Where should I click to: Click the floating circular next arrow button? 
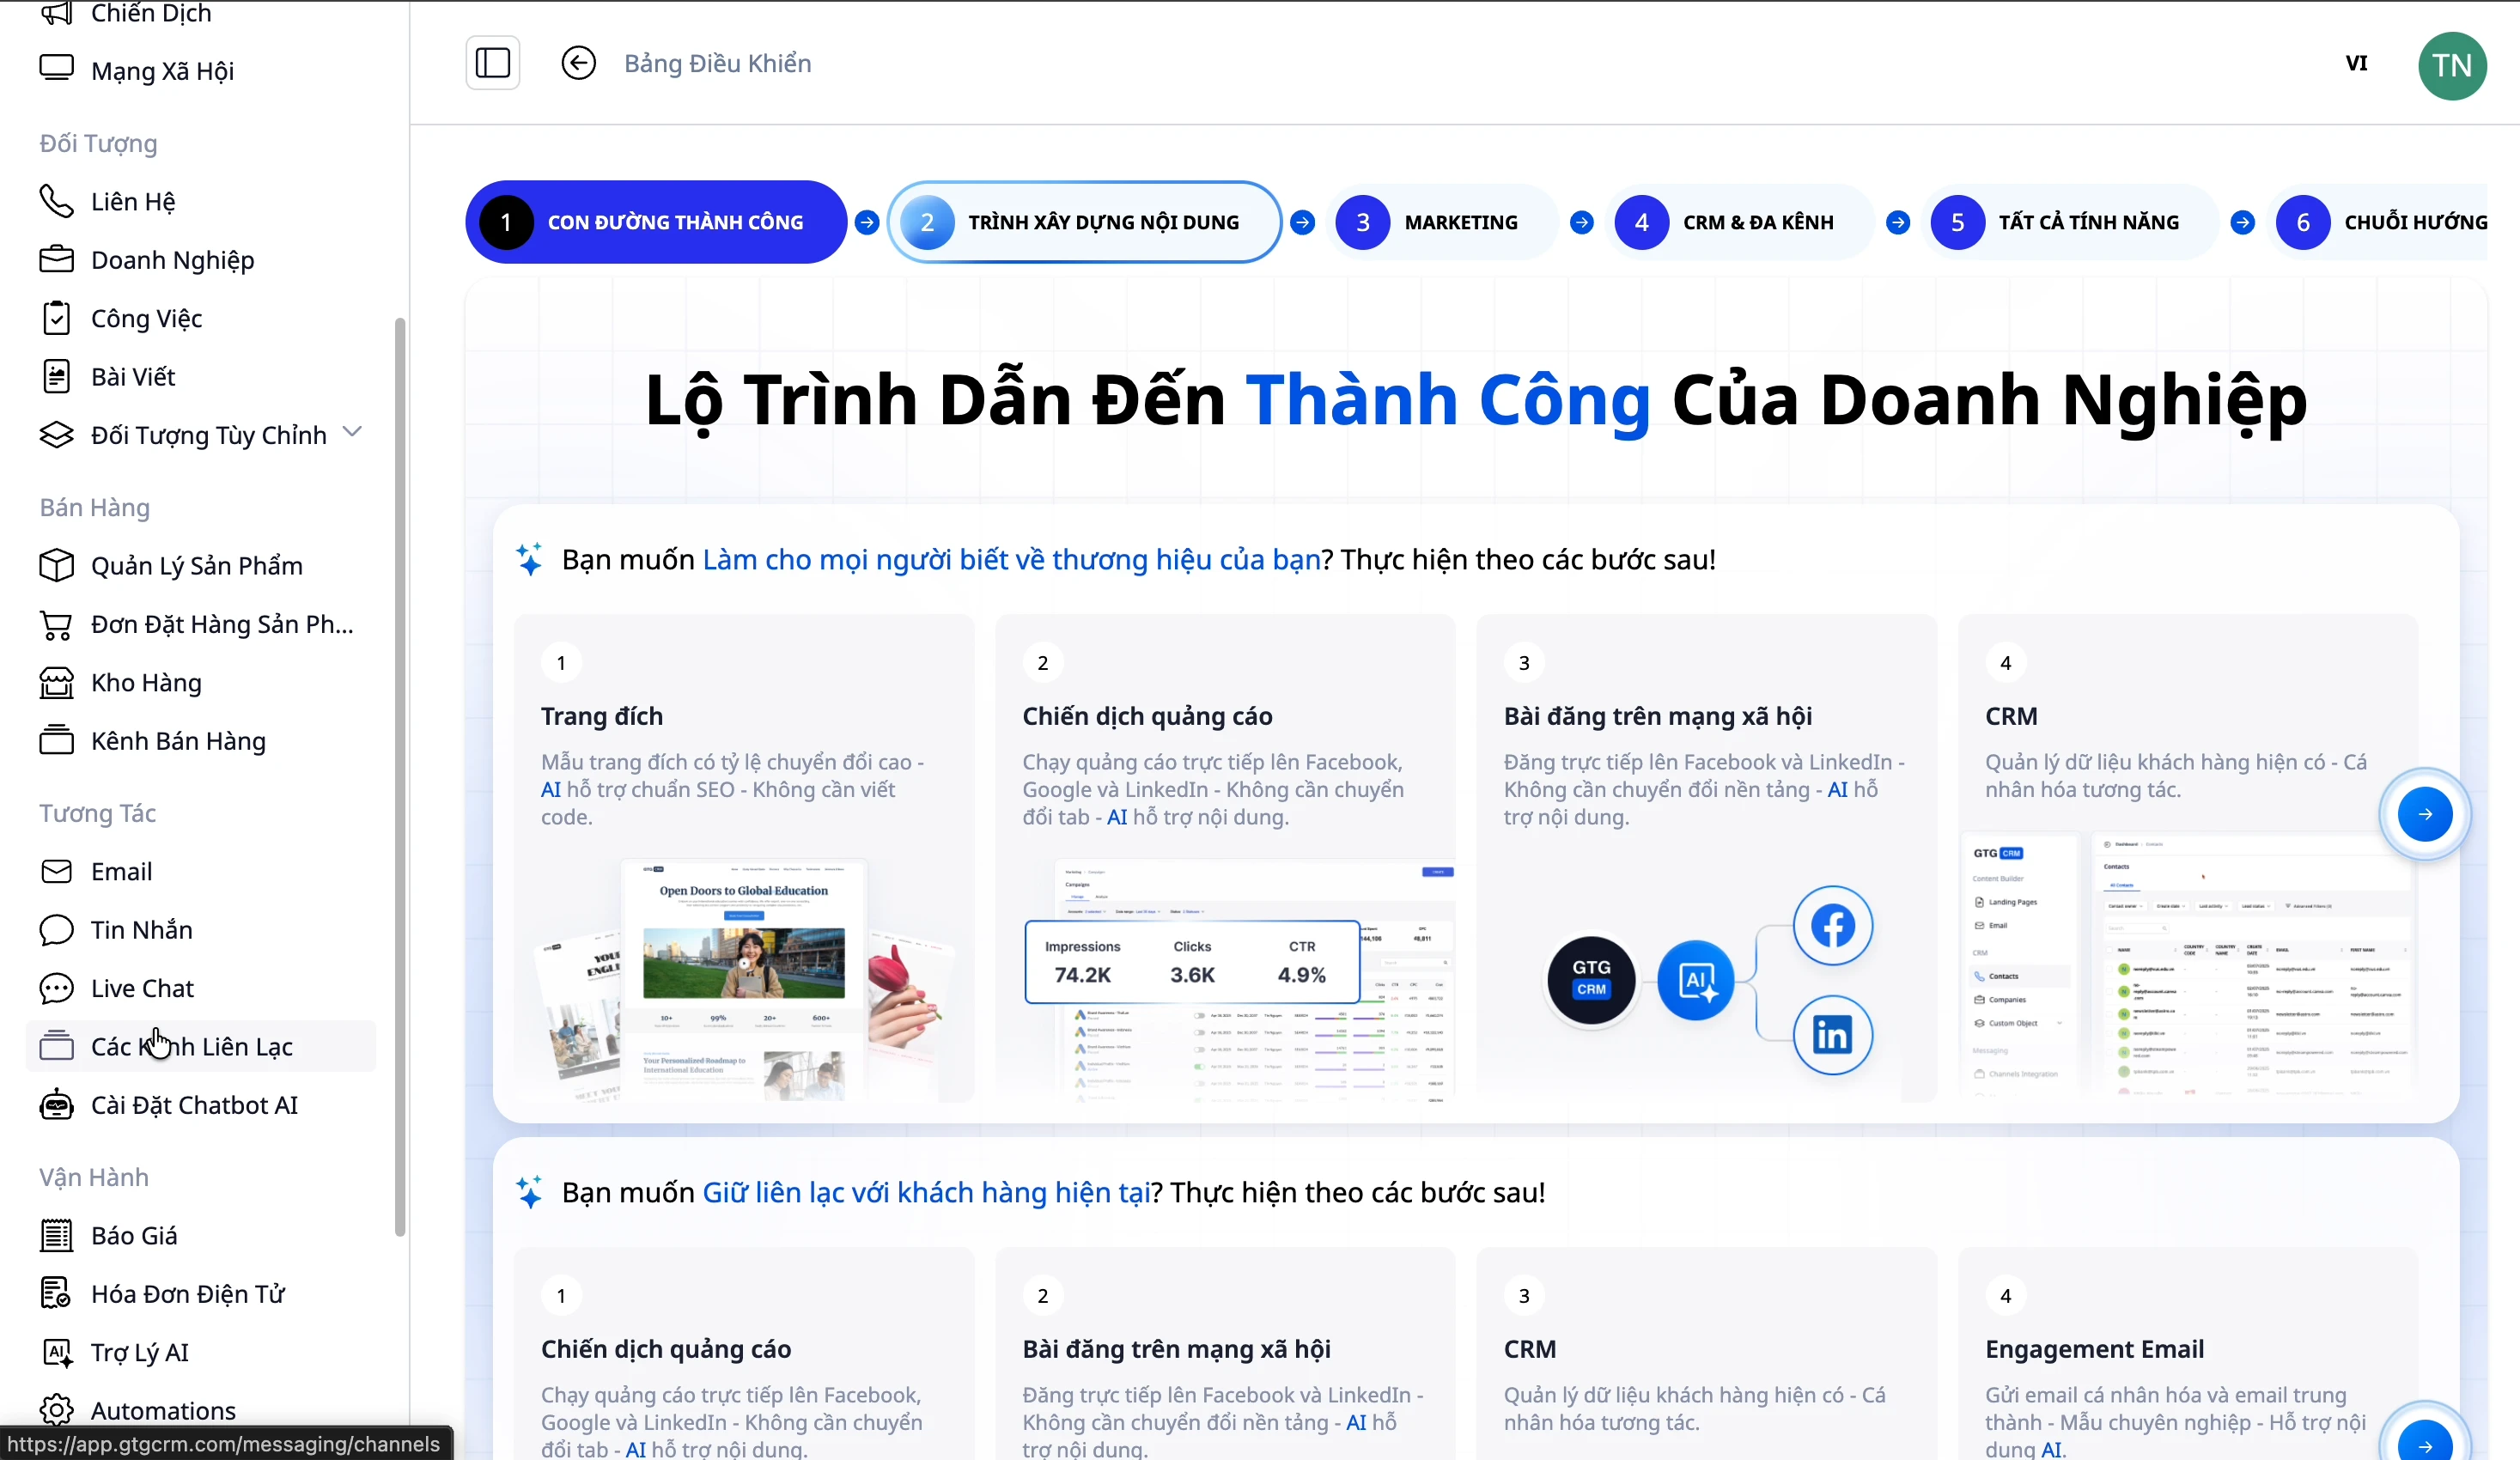[2425, 813]
